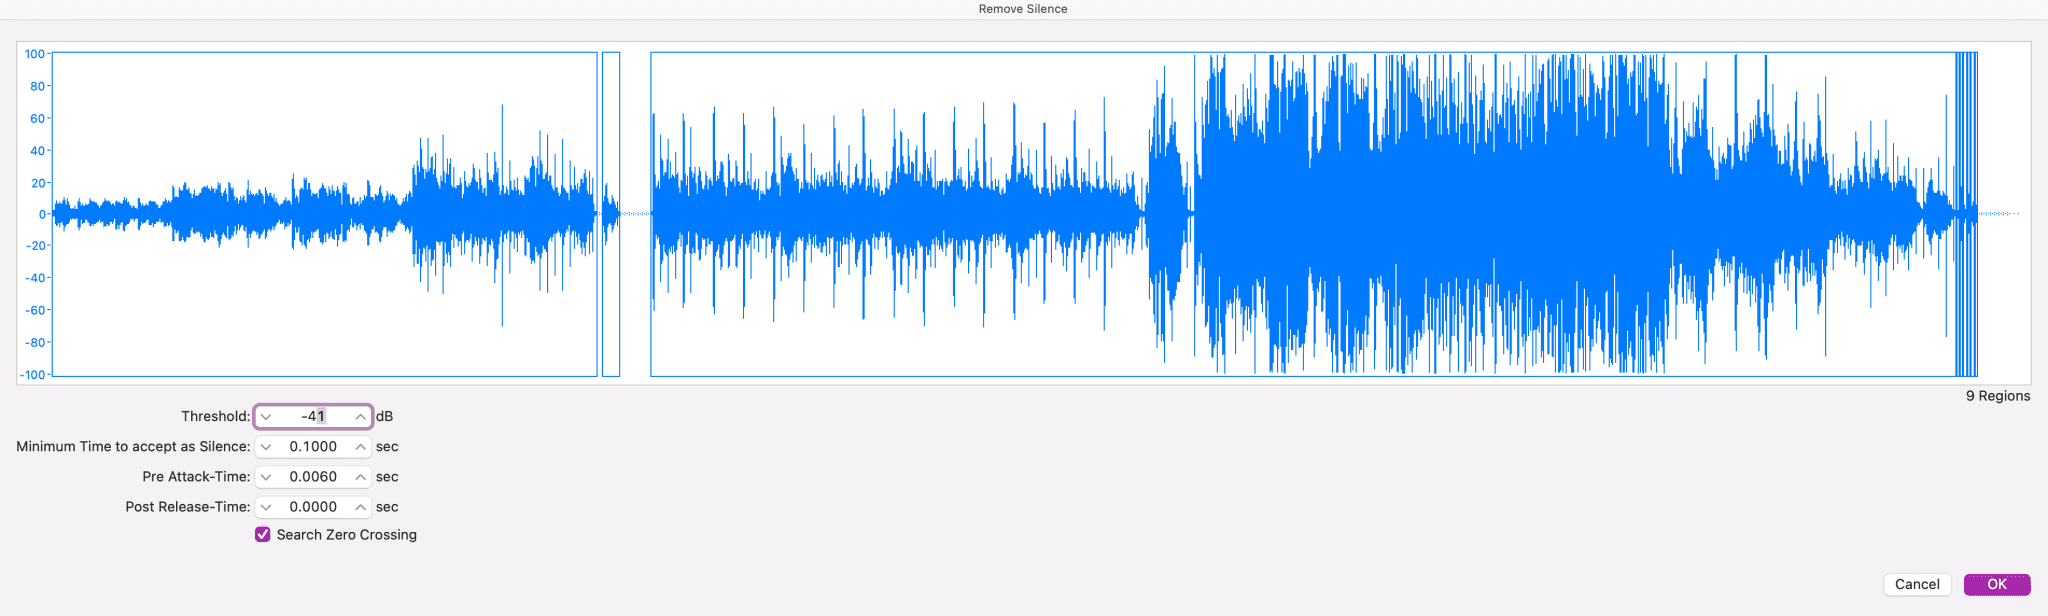Decrease the Post Release-Time value
Screen dimensions: 2048x616
(x=266, y=507)
